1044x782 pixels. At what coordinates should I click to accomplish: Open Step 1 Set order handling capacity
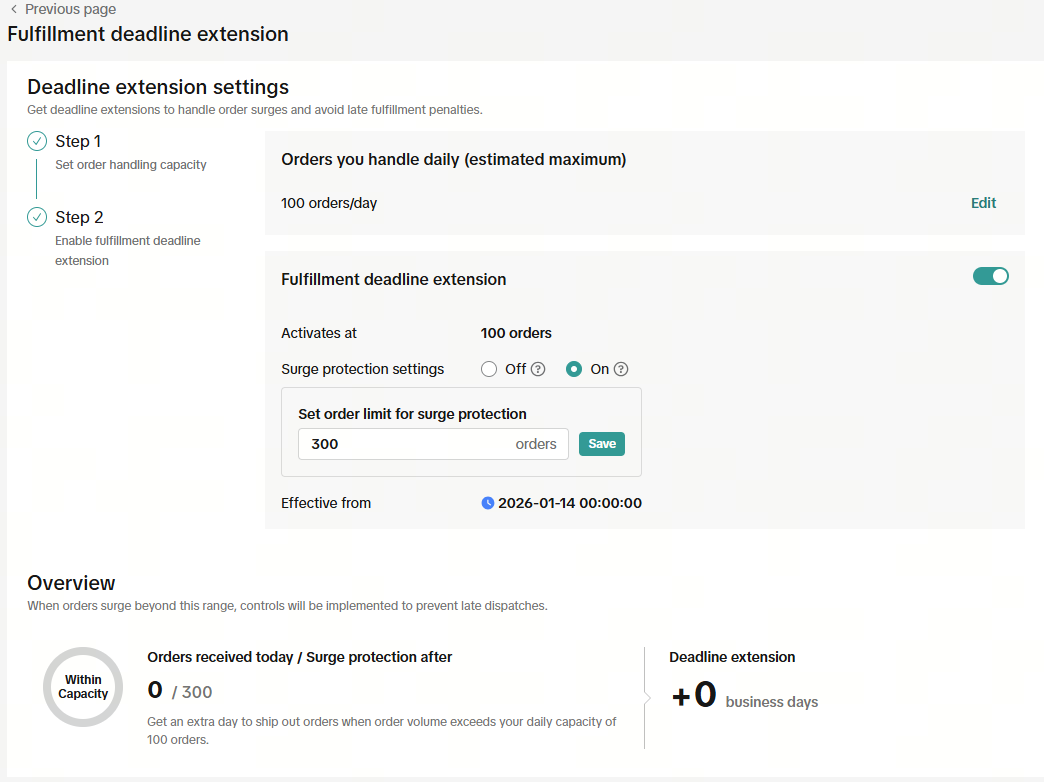click(x=78, y=141)
